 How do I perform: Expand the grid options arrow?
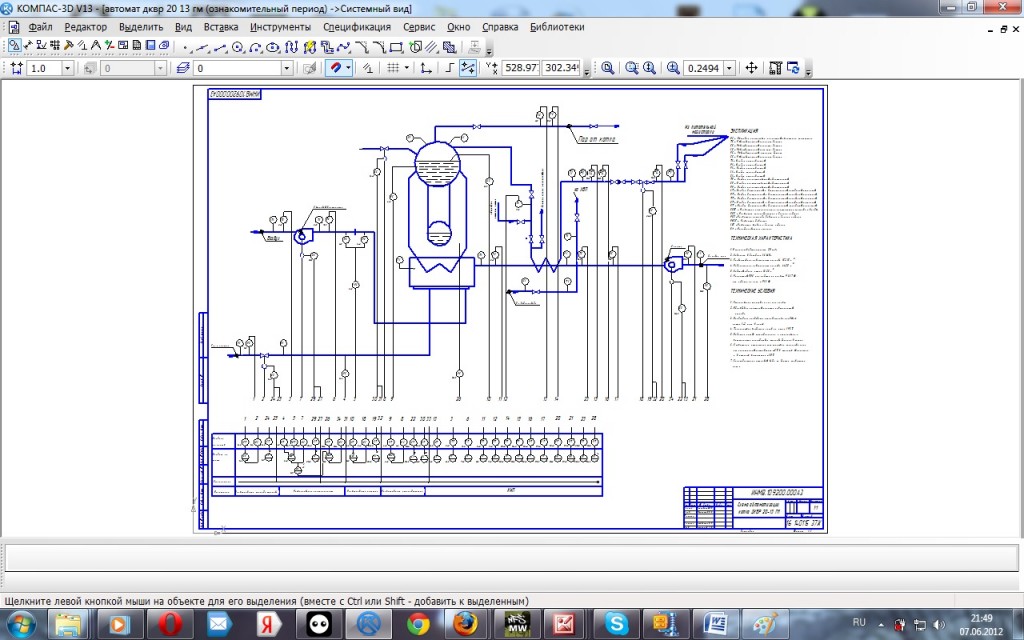406,68
